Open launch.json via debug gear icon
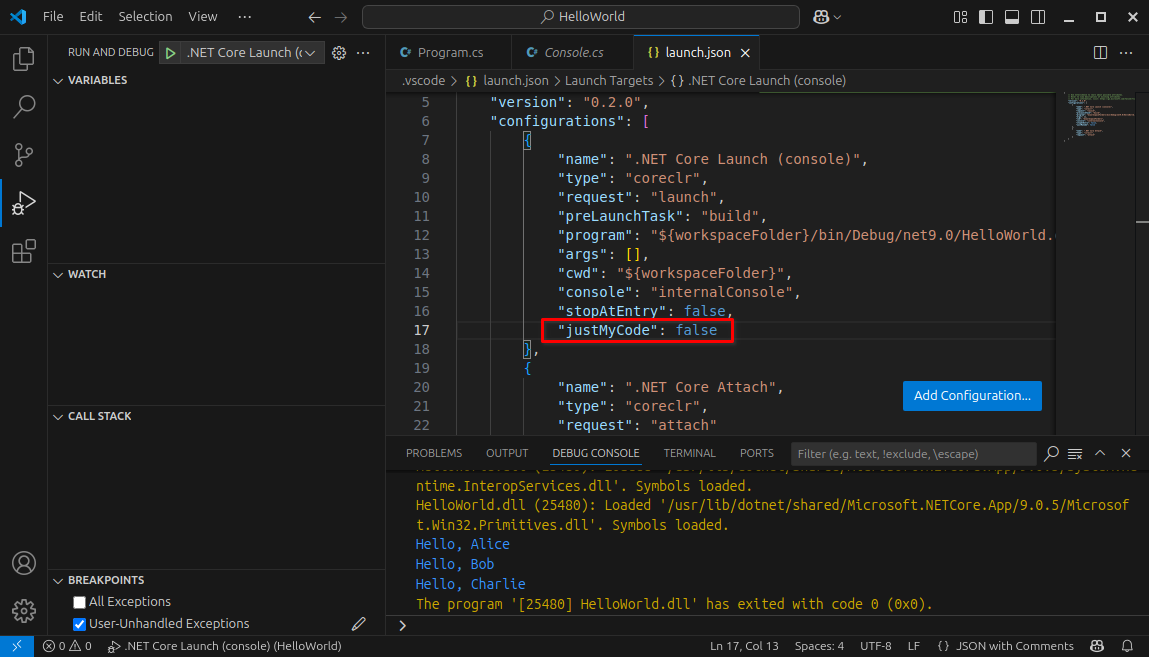Image resolution: width=1149 pixels, height=657 pixels. 339,53
